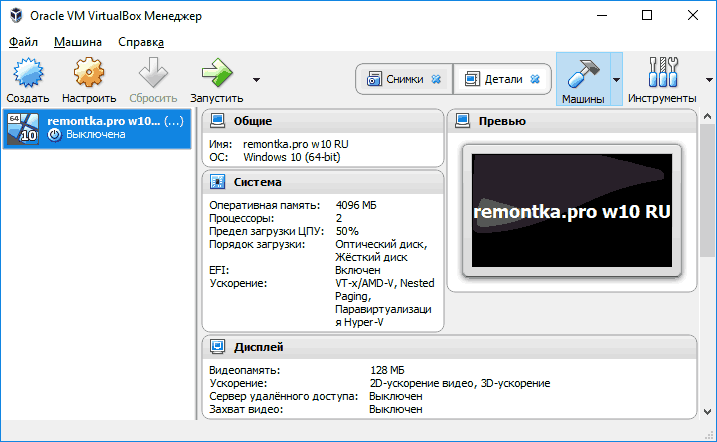Click the scroll down arrow of details panel
717x442 pixels.
coord(707,412)
